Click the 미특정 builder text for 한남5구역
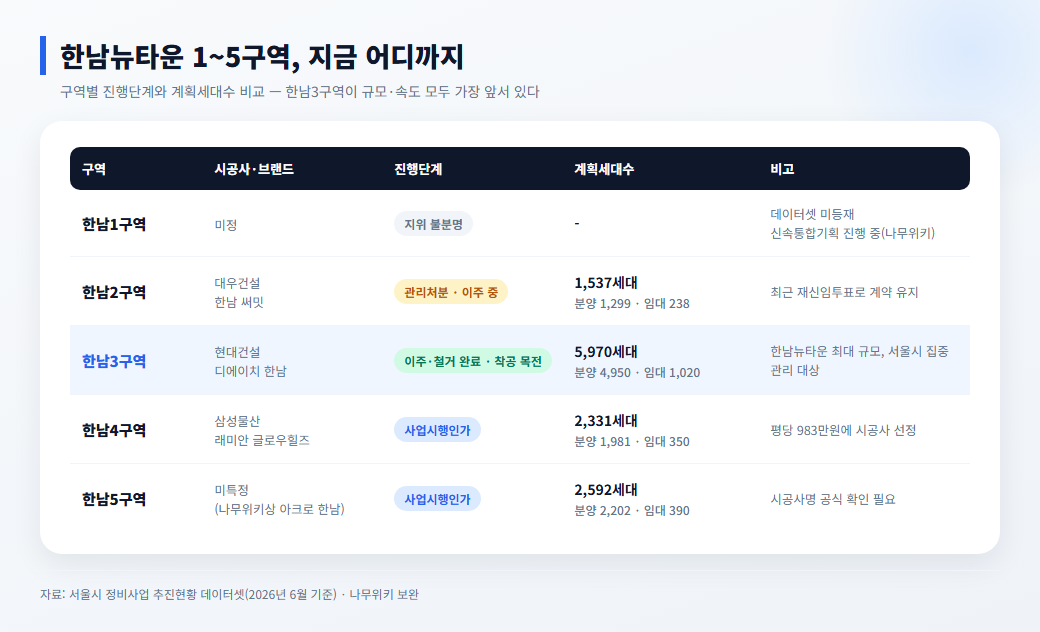Image resolution: width=1040 pixels, height=632 pixels. tap(231, 490)
